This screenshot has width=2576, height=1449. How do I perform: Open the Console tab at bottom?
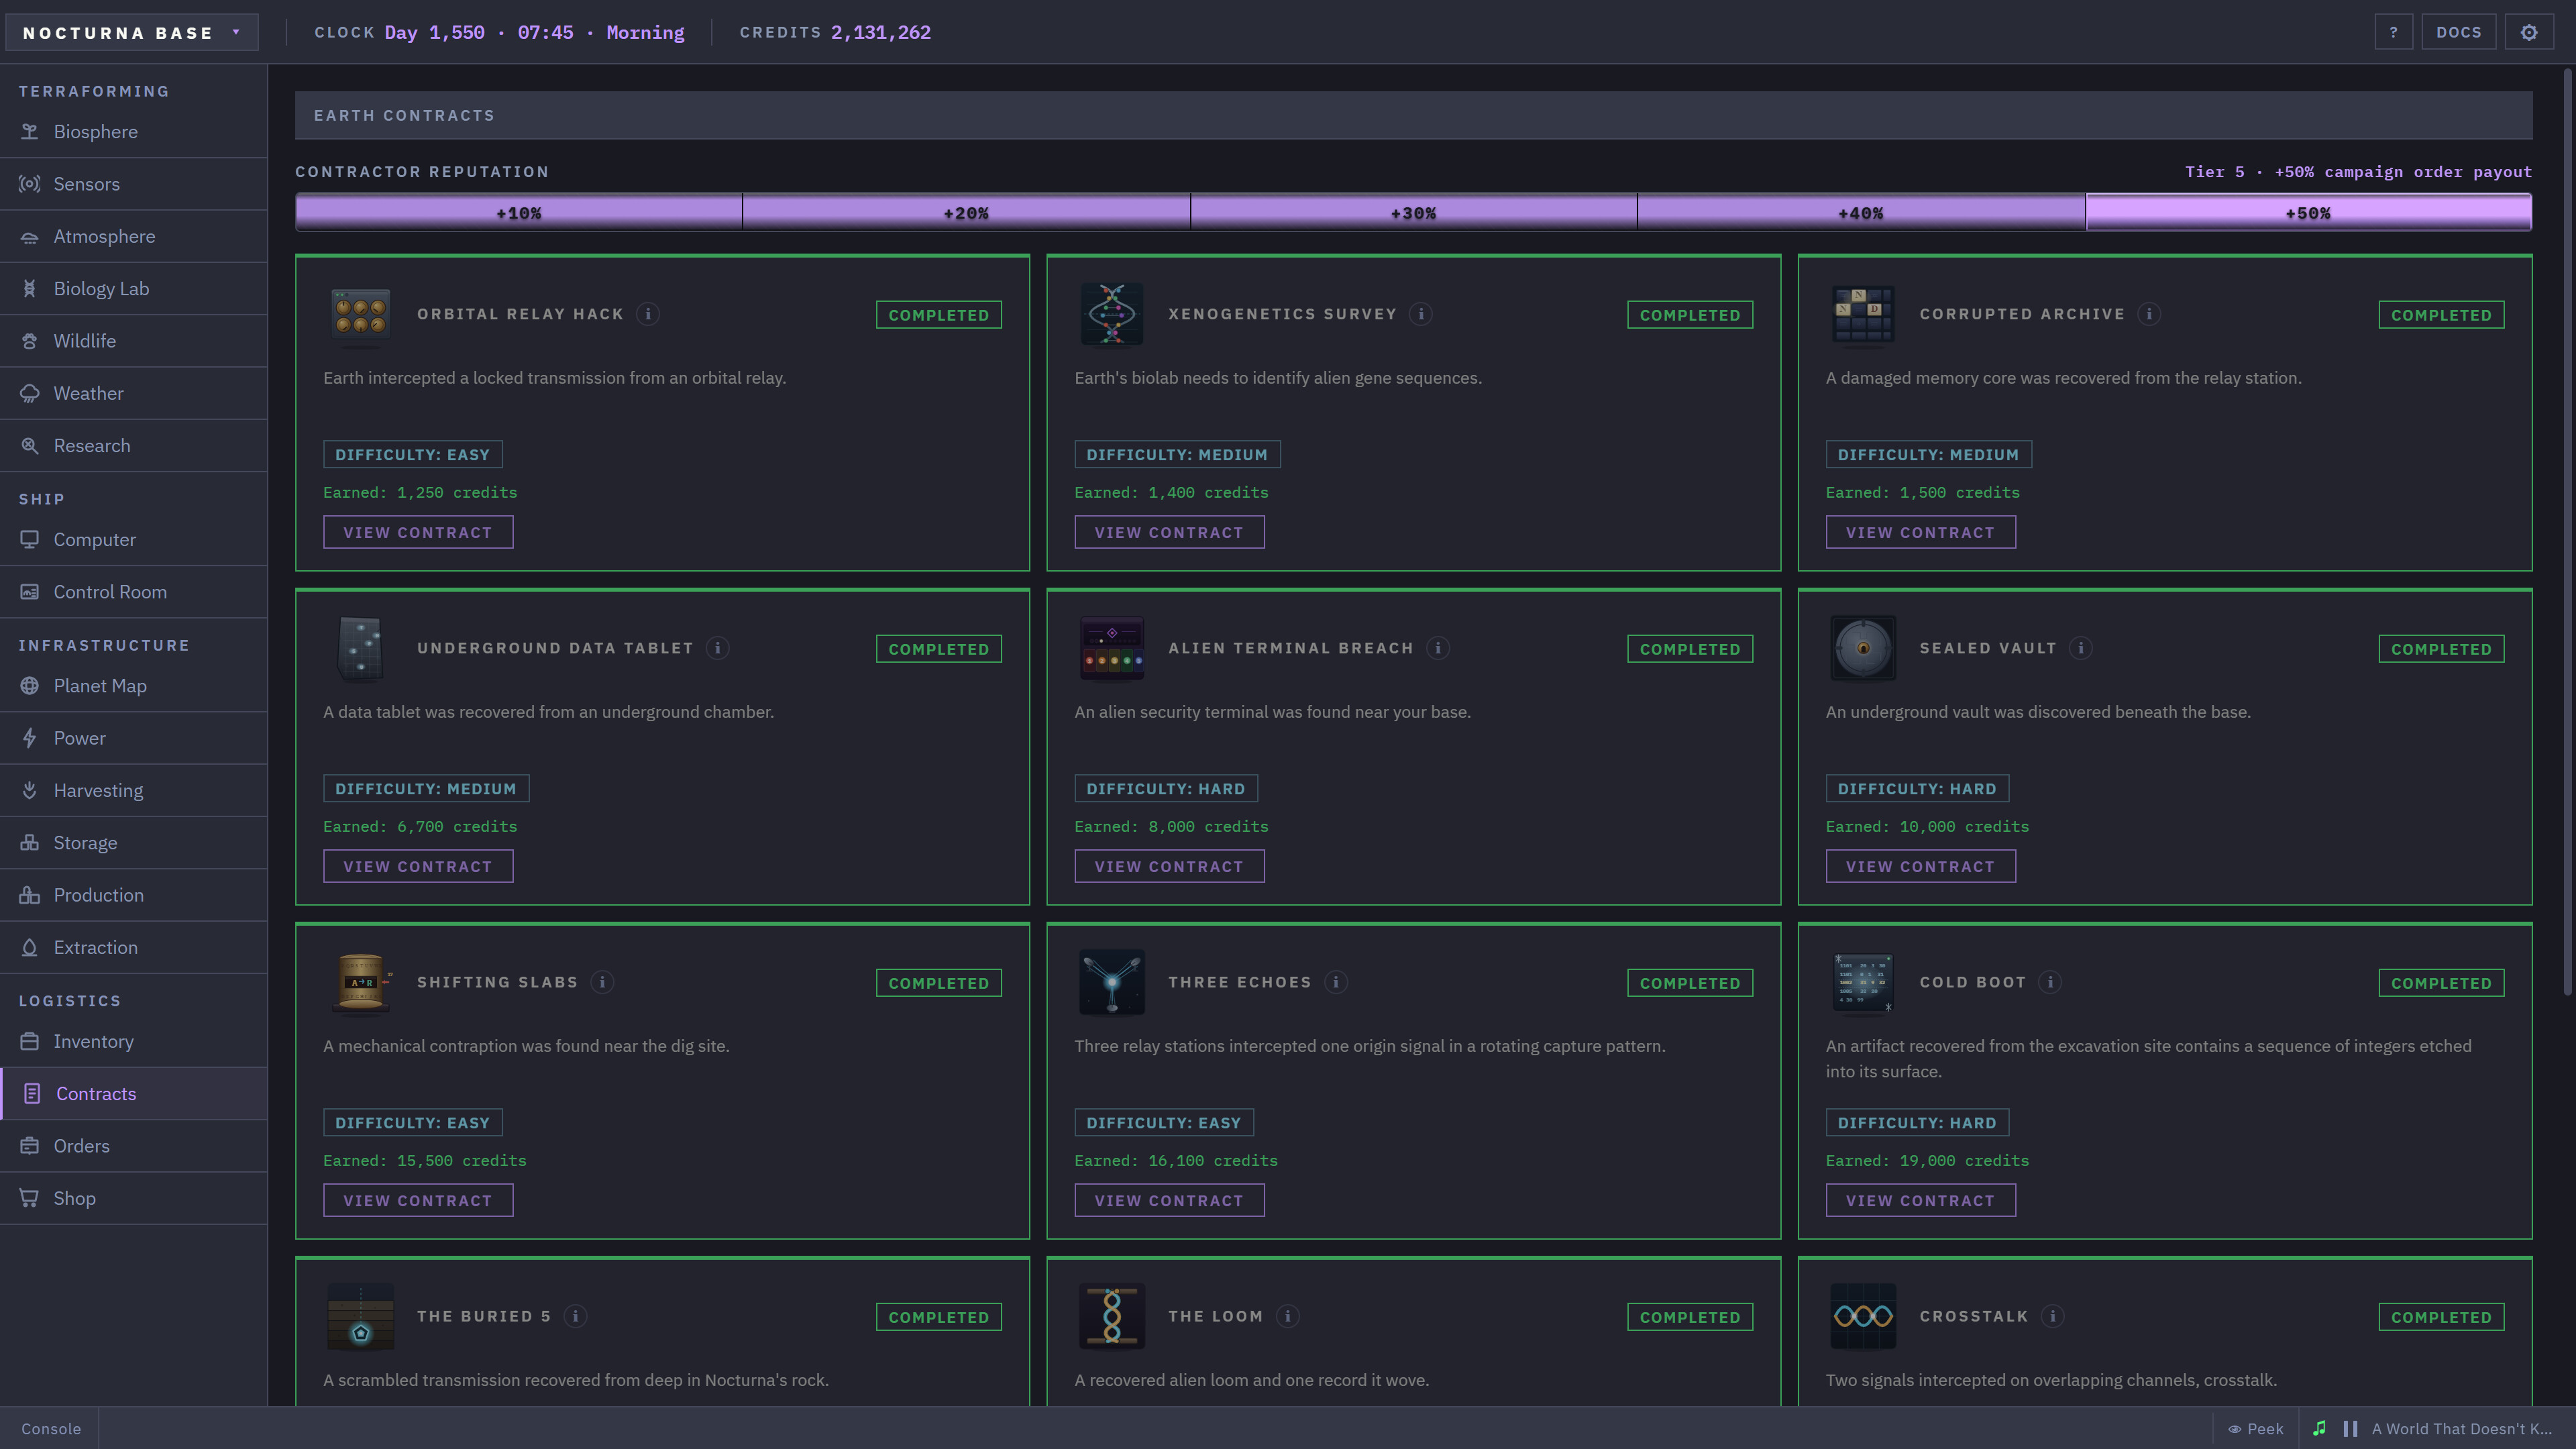[51, 1428]
